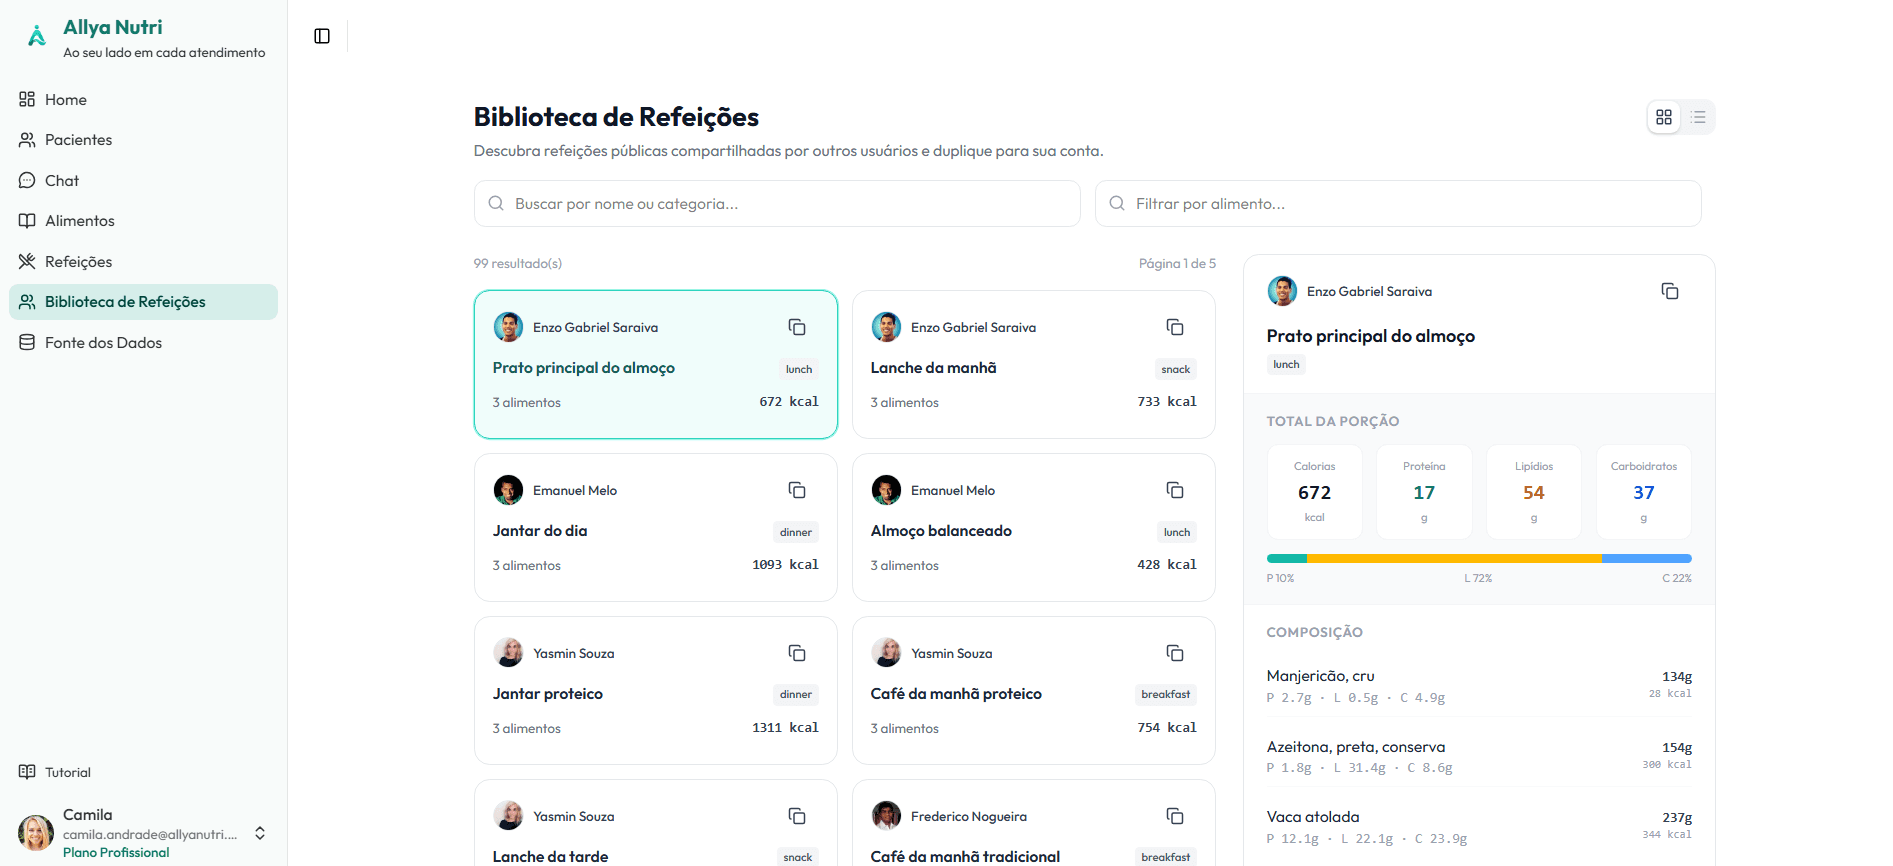Toggle the sidebar collapse icon
This screenshot has height=866, width=1893.
pyautogui.click(x=322, y=36)
